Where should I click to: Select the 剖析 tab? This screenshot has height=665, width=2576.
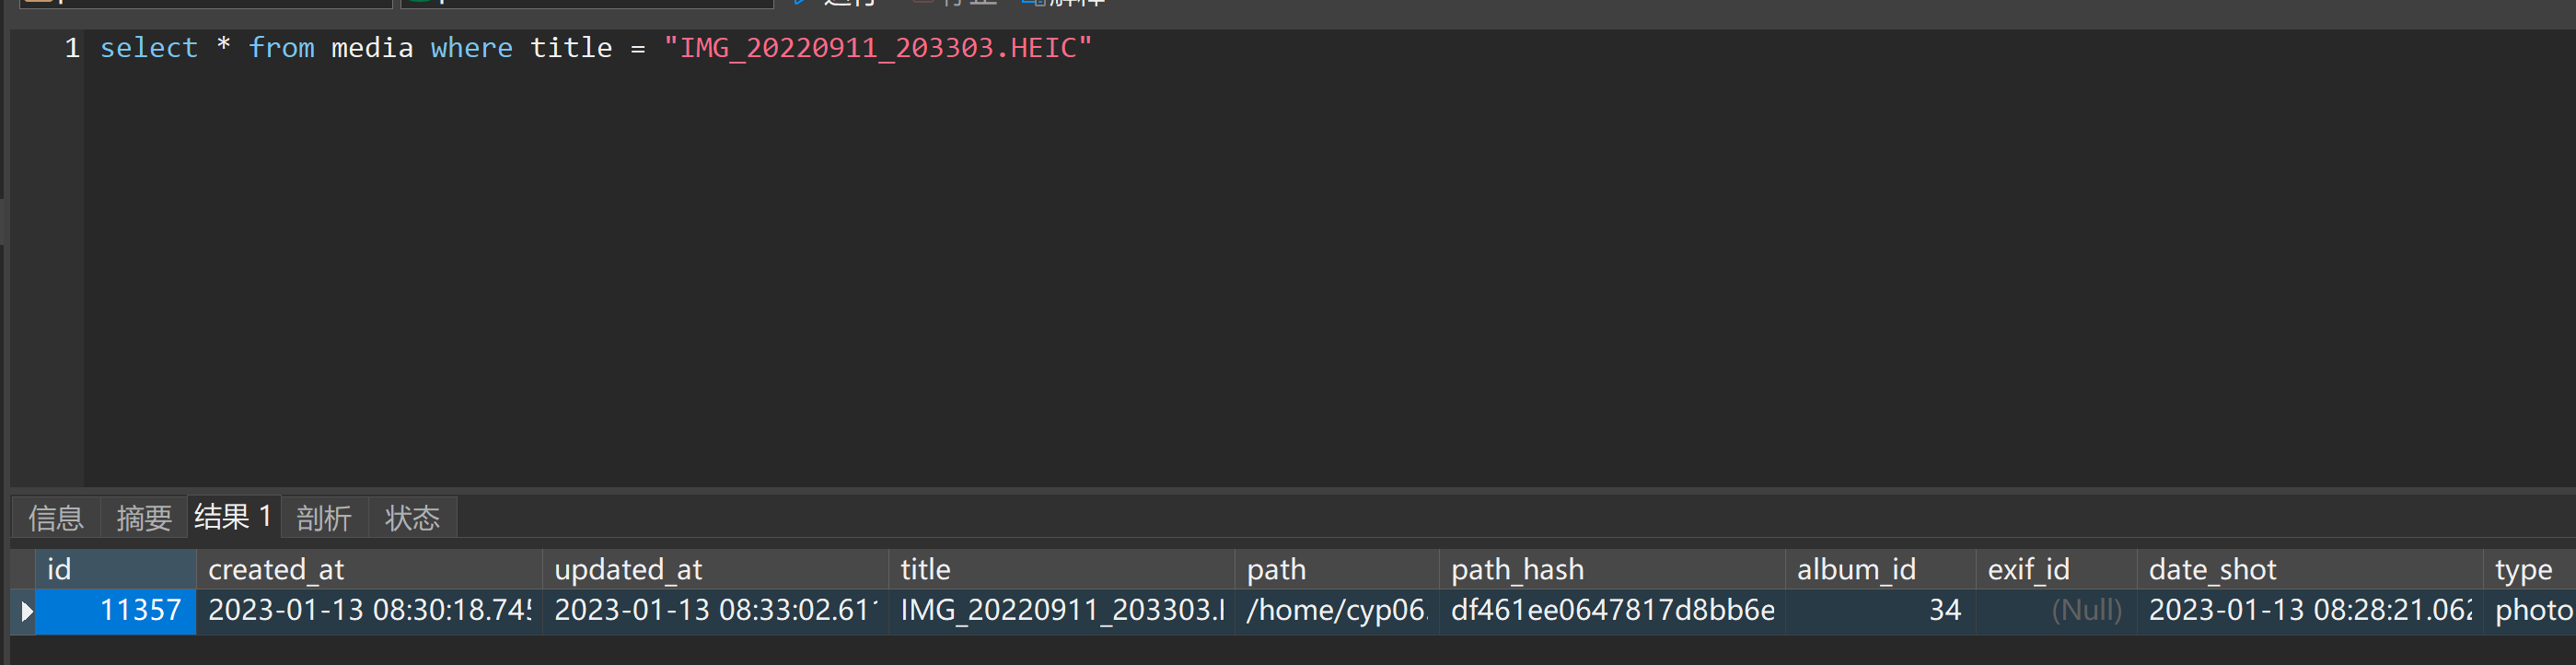pyautogui.click(x=324, y=517)
